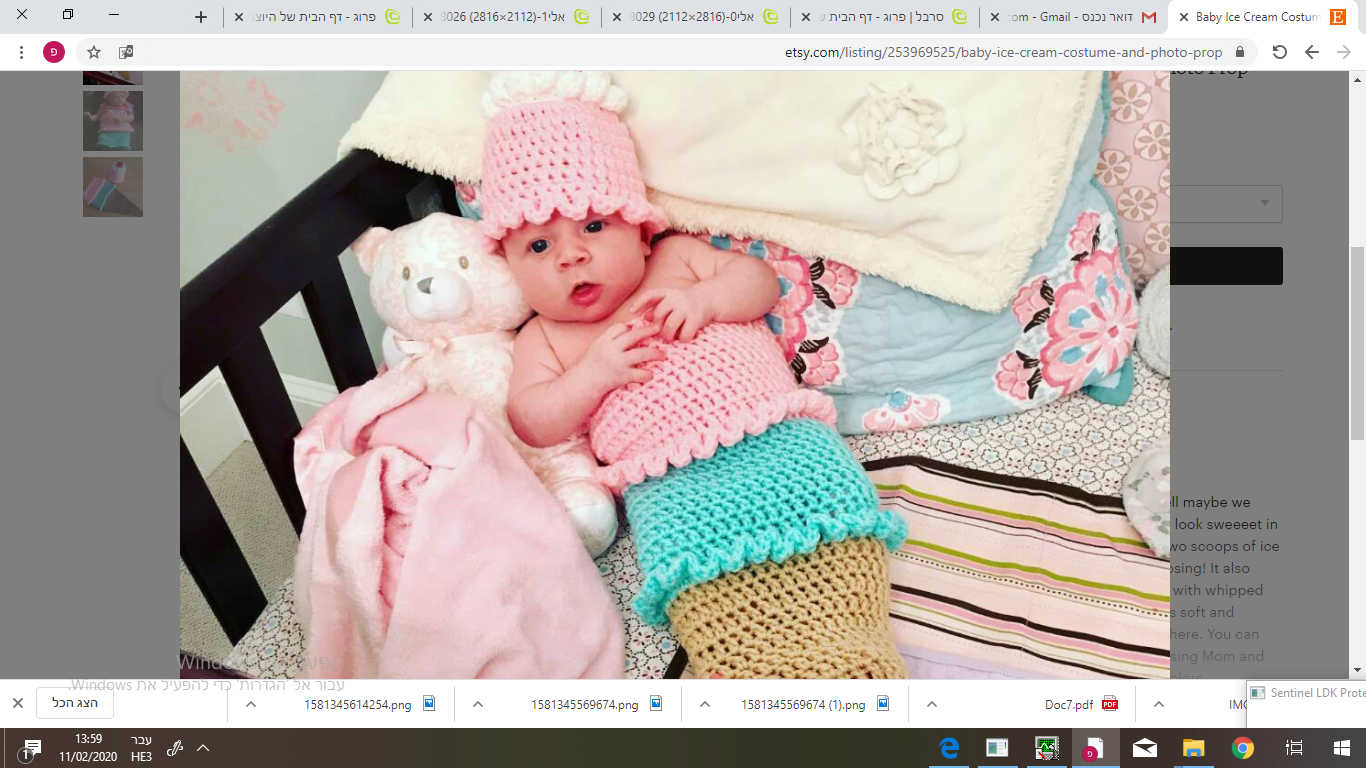This screenshot has height=768, width=1366.
Task: Expand options for 1581345614254.png download
Action: pos(251,704)
